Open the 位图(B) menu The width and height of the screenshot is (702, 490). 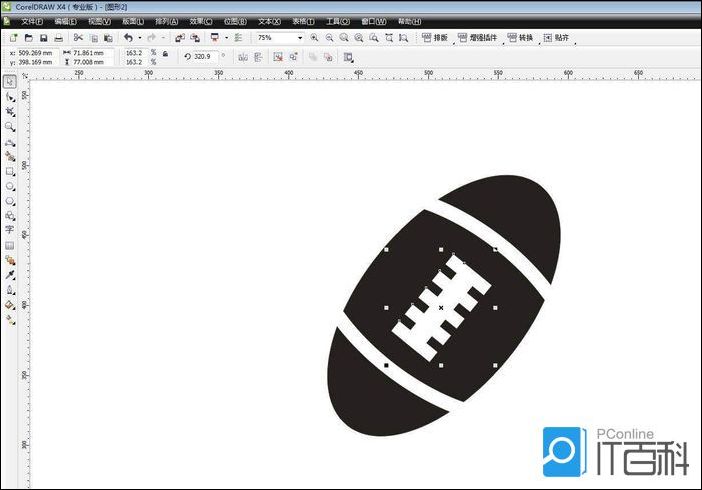(x=235, y=21)
